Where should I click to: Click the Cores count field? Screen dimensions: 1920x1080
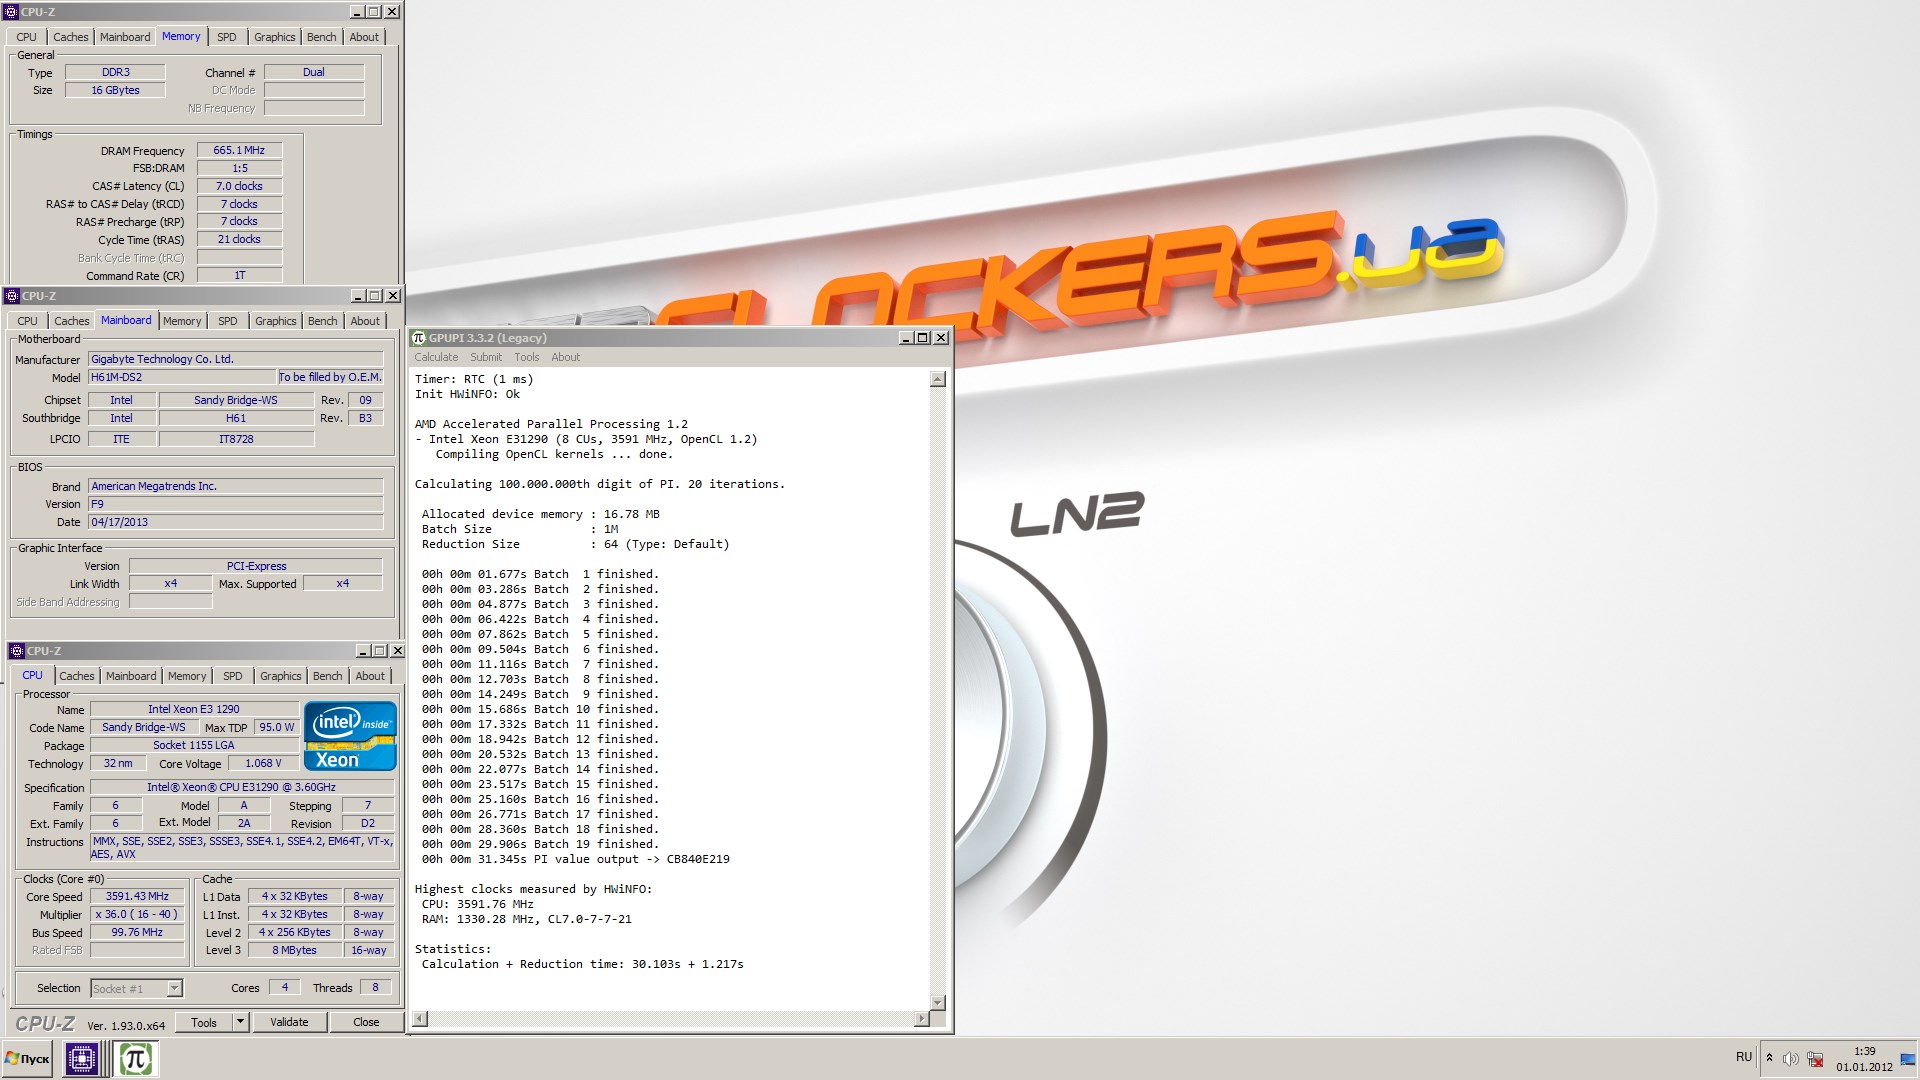285,987
